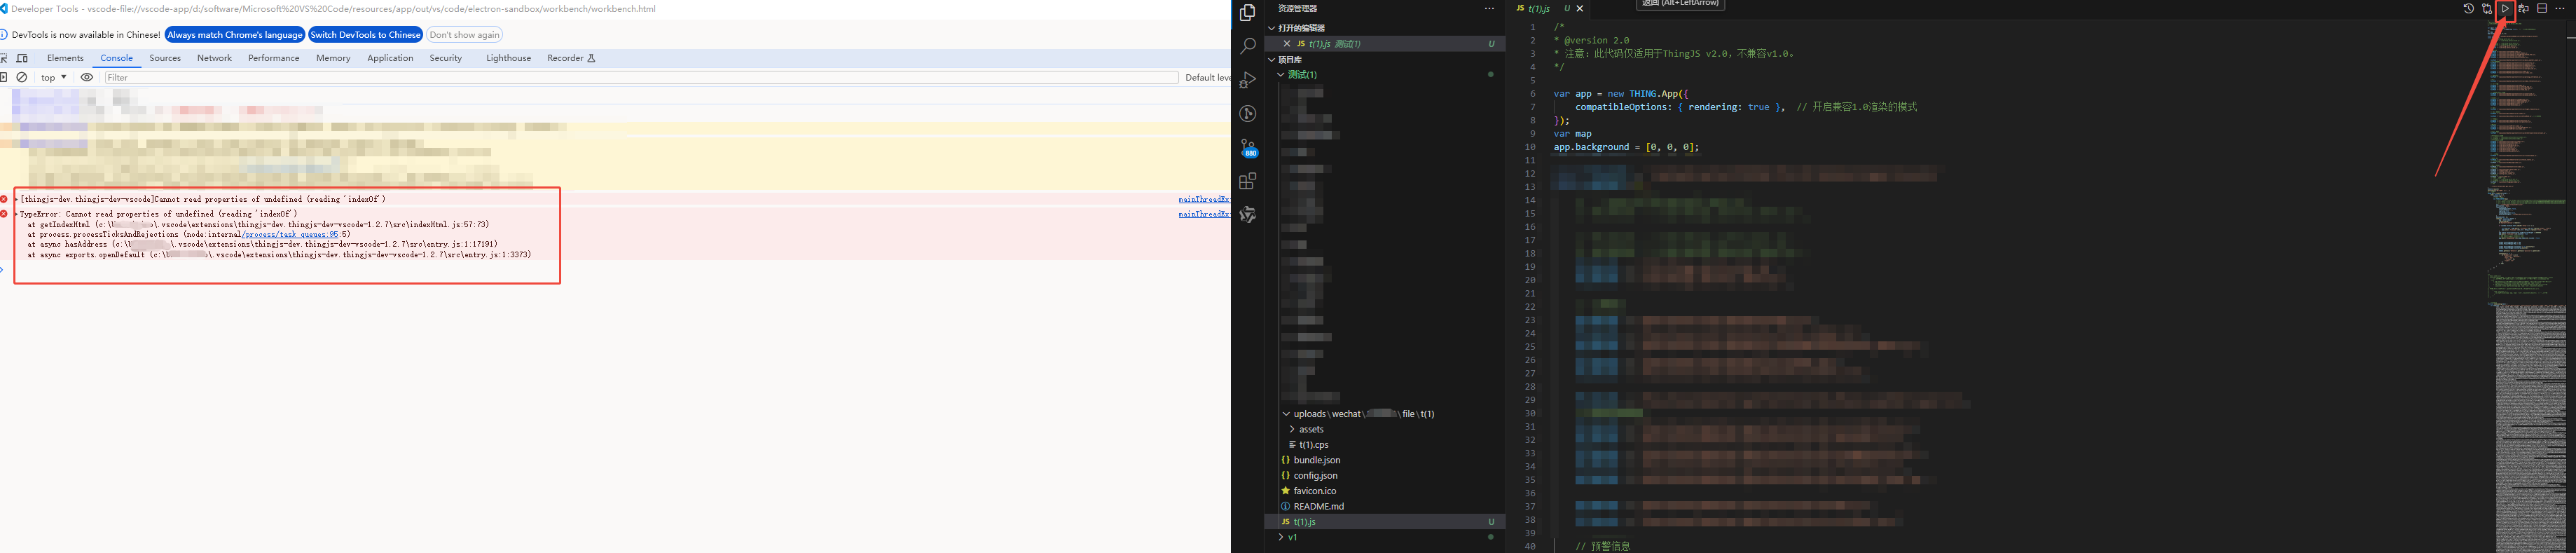The height and width of the screenshot is (553, 2576).
Task: Open mainThreadExt source link of first error
Action: [1204, 199]
